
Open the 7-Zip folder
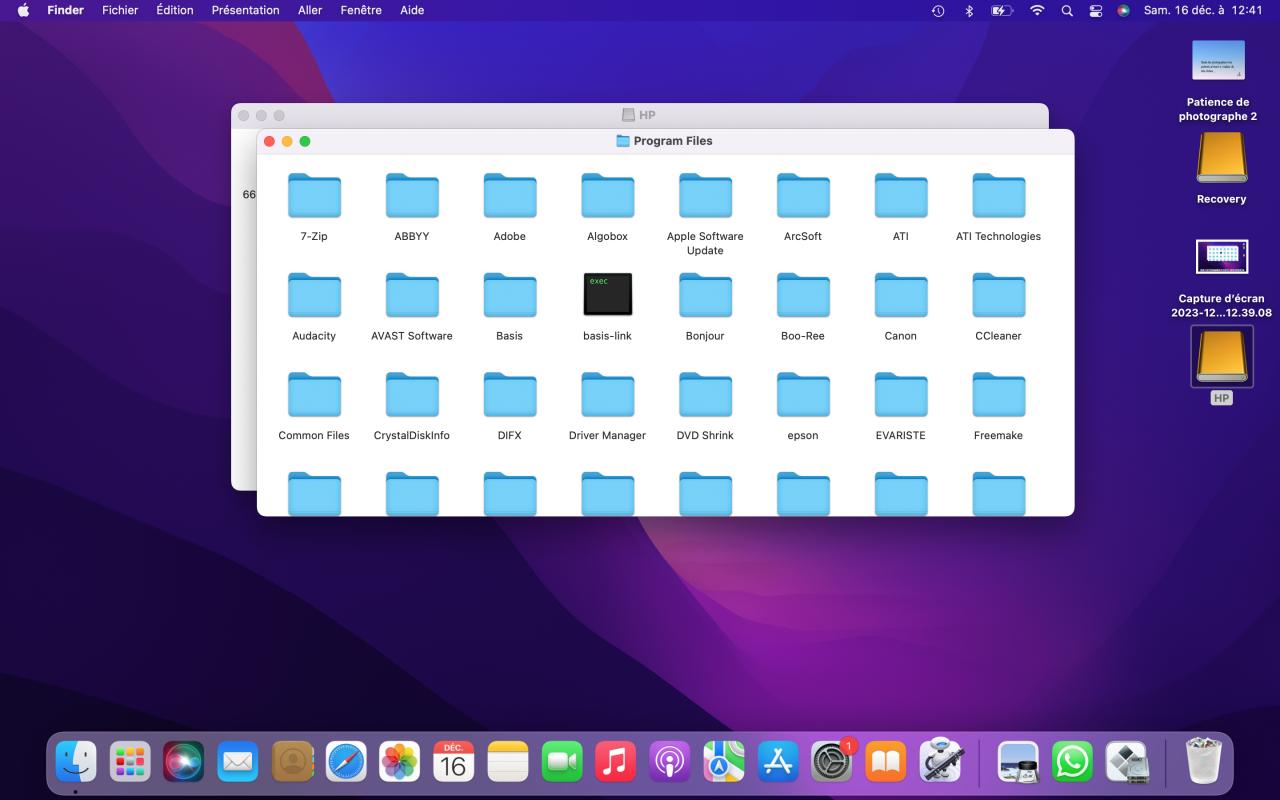tap(314, 196)
